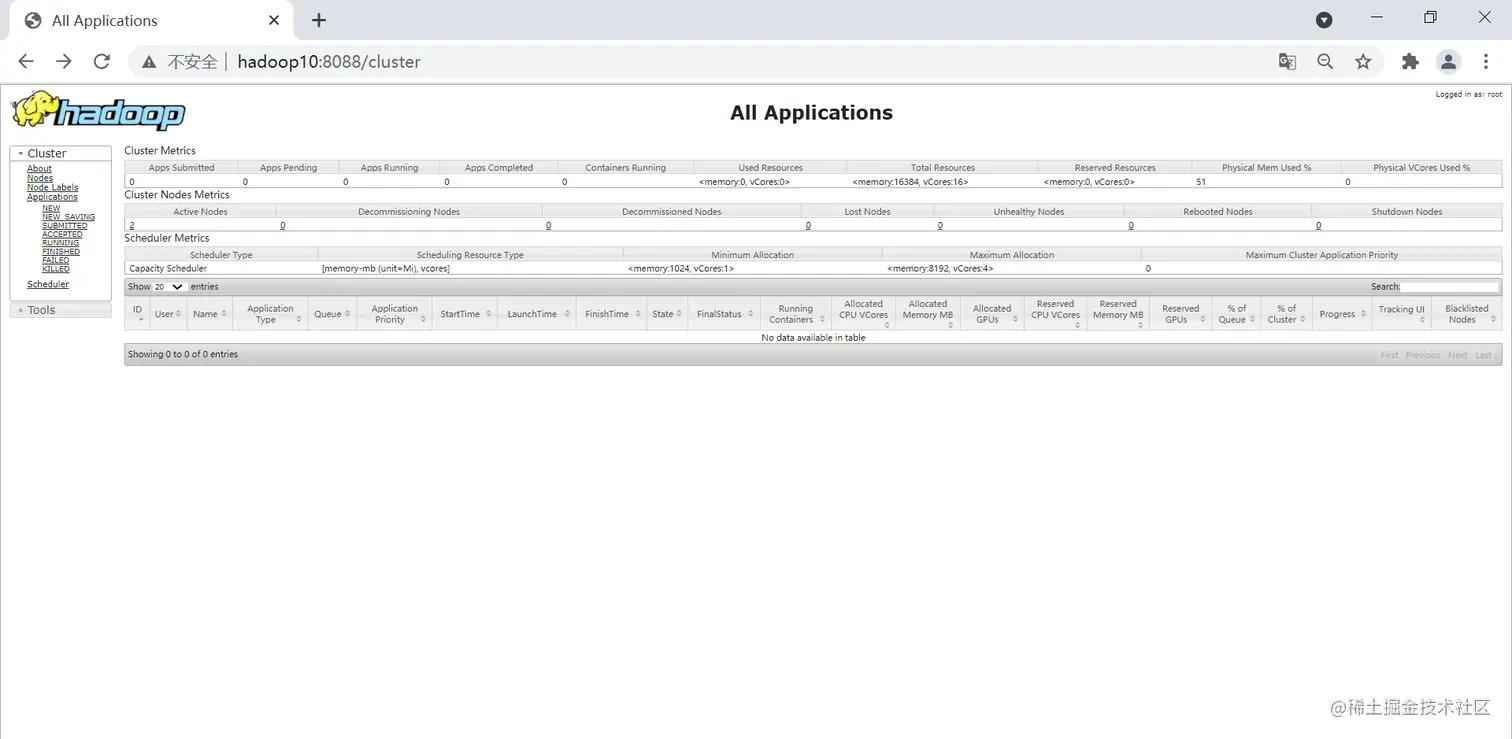Image resolution: width=1512 pixels, height=739 pixels.
Task: Collapse the Cluster sidebar section
Action: (61, 153)
